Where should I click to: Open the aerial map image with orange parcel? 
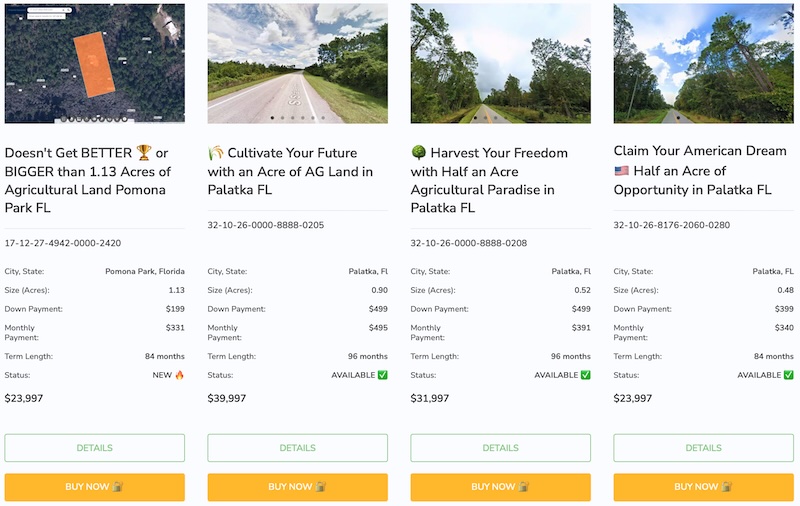94,63
